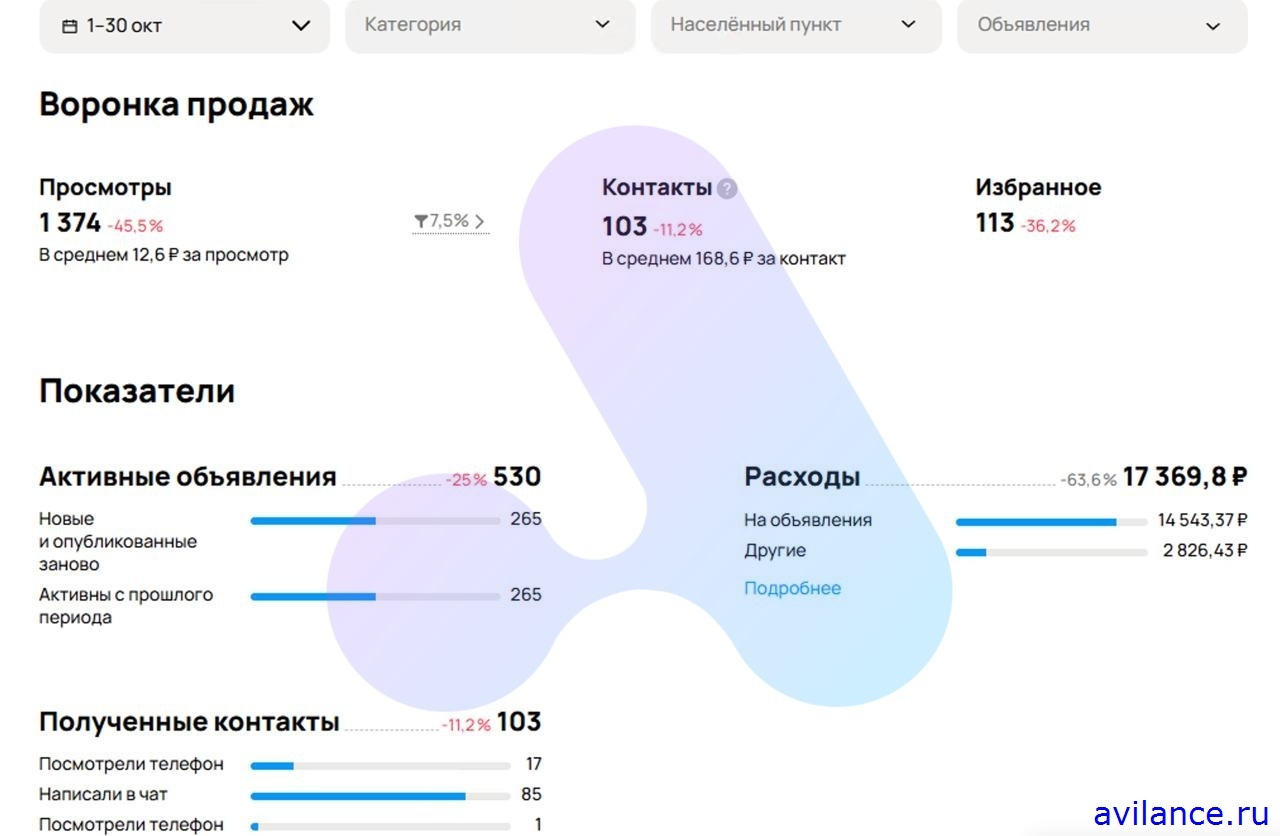
Task: Expand the Категория filter dropdown
Action: (x=490, y=26)
